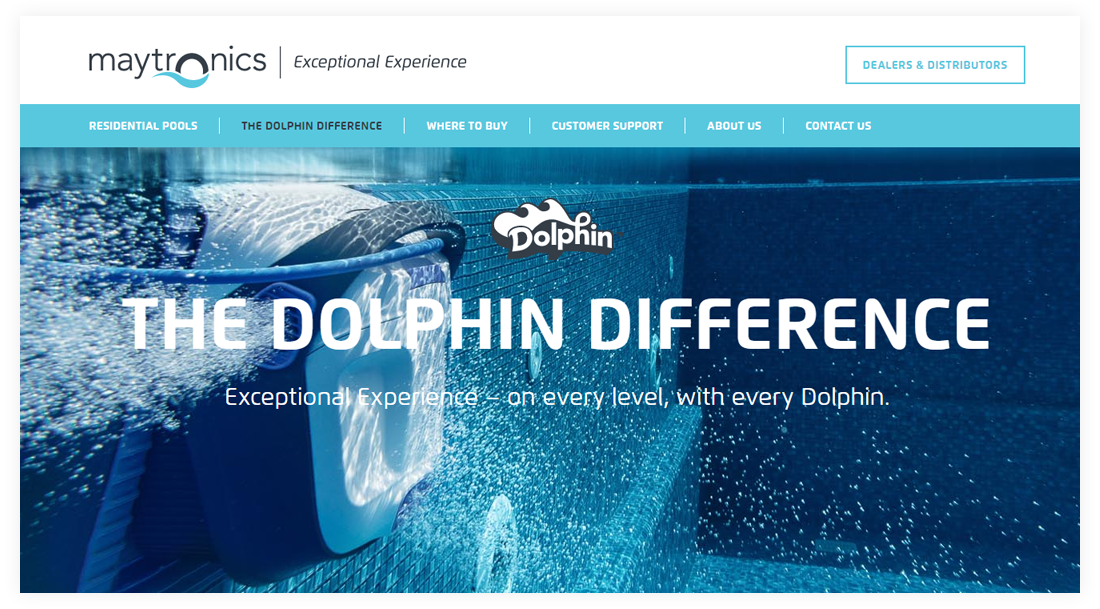Open the Residential Pools menu
1100x609 pixels.
[143, 126]
